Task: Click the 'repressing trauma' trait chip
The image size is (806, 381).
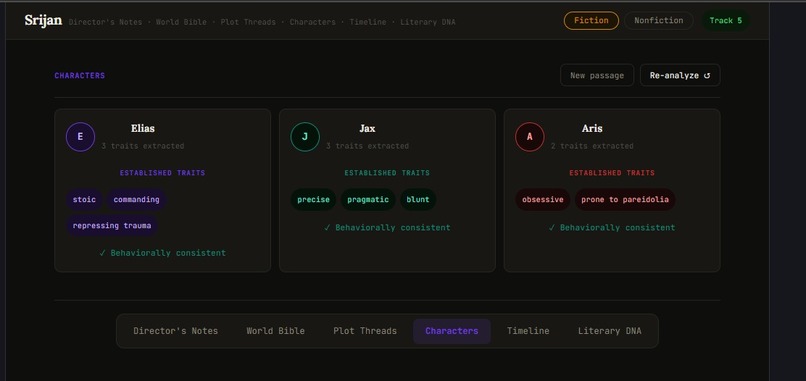Action: [x=112, y=225]
